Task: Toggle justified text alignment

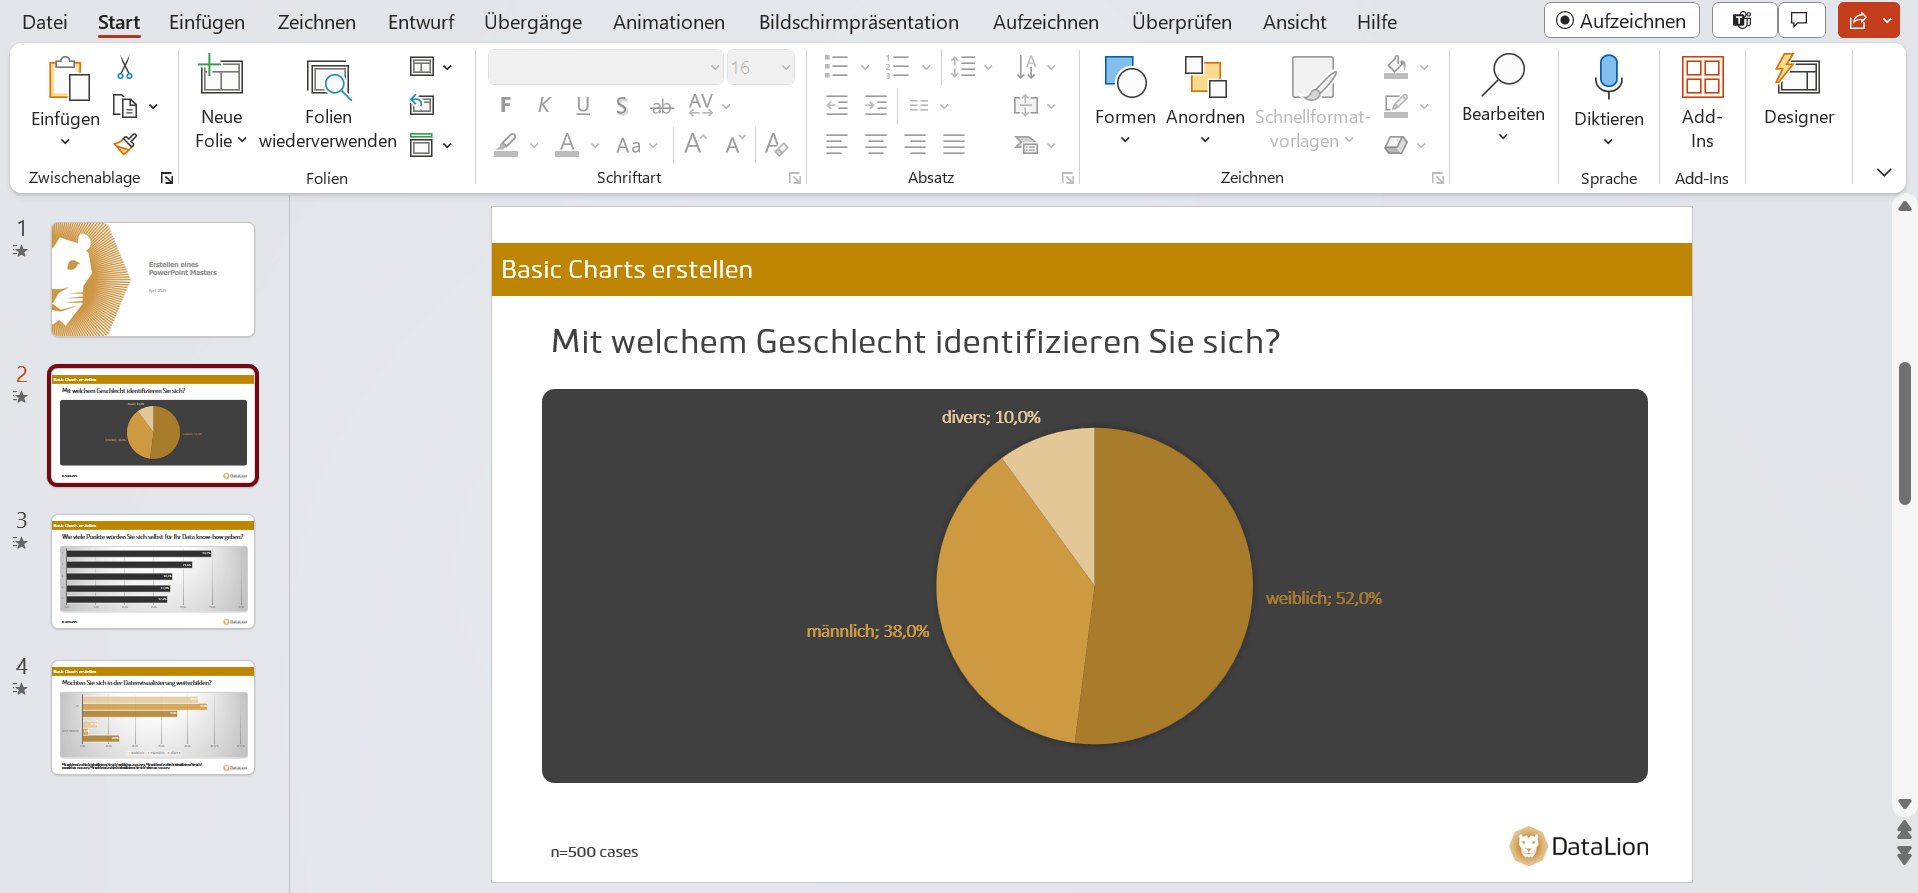Action: (954, 145)
